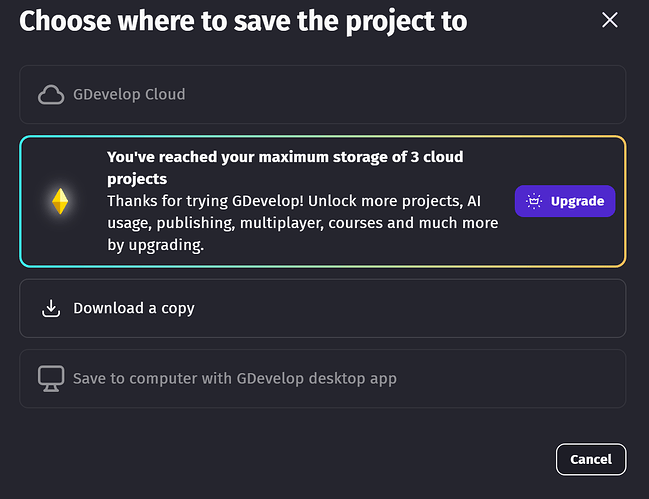Viewport: 649px width, 499px height.
Task: Click the yellow gem icon in the upgrade banner
Action: 60,201
